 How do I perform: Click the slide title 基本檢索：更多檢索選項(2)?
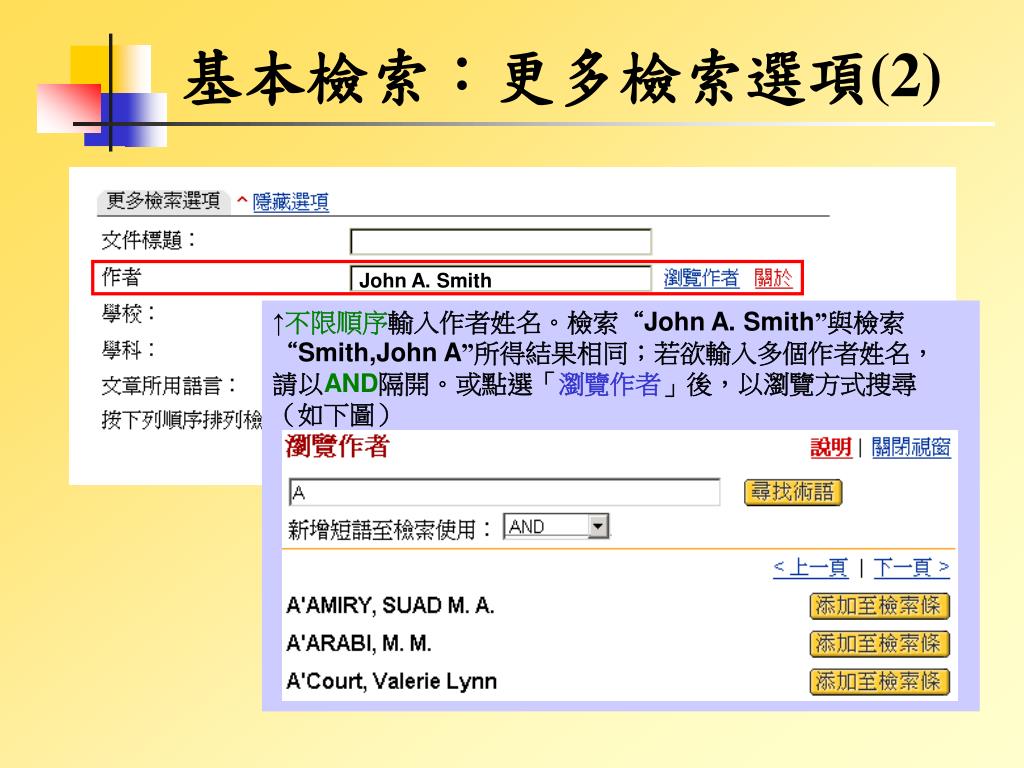coord(562,80)
